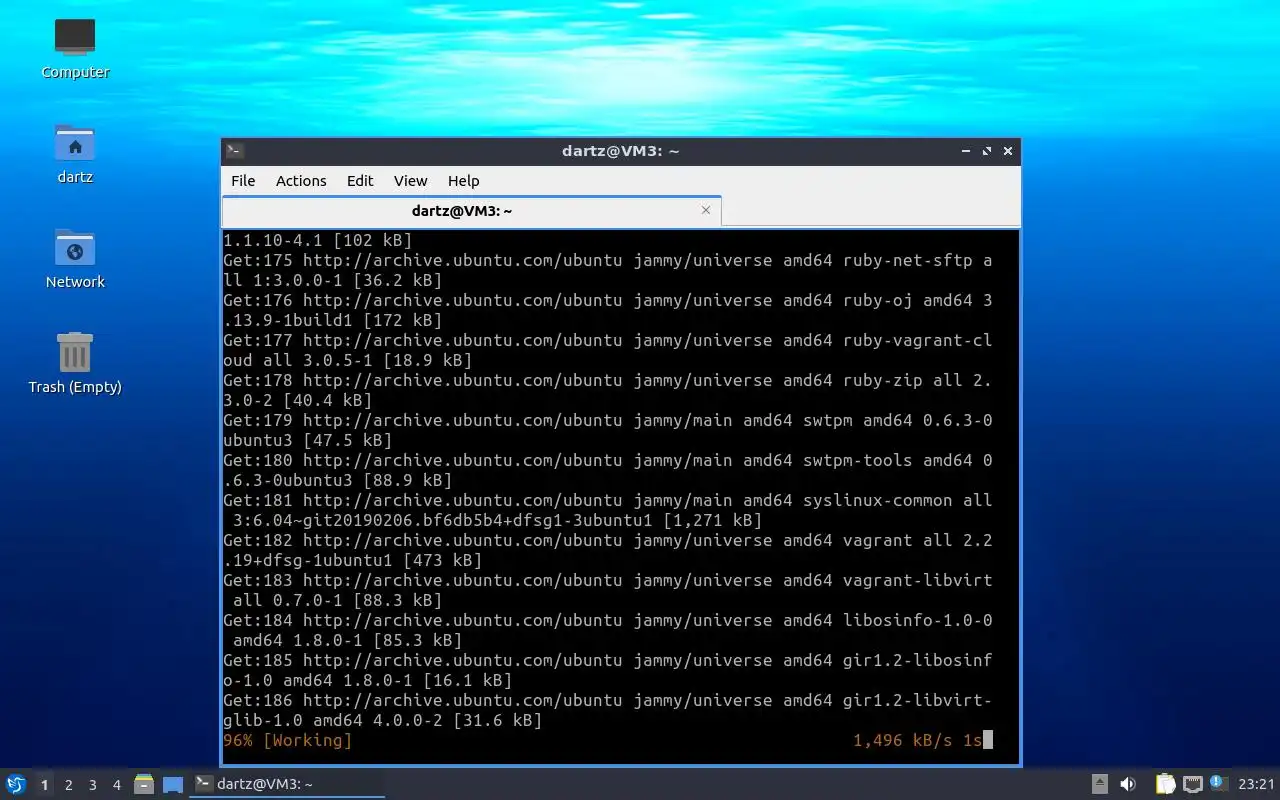Select the Trash (Empty) desktop icon

[x=75, y=363]
